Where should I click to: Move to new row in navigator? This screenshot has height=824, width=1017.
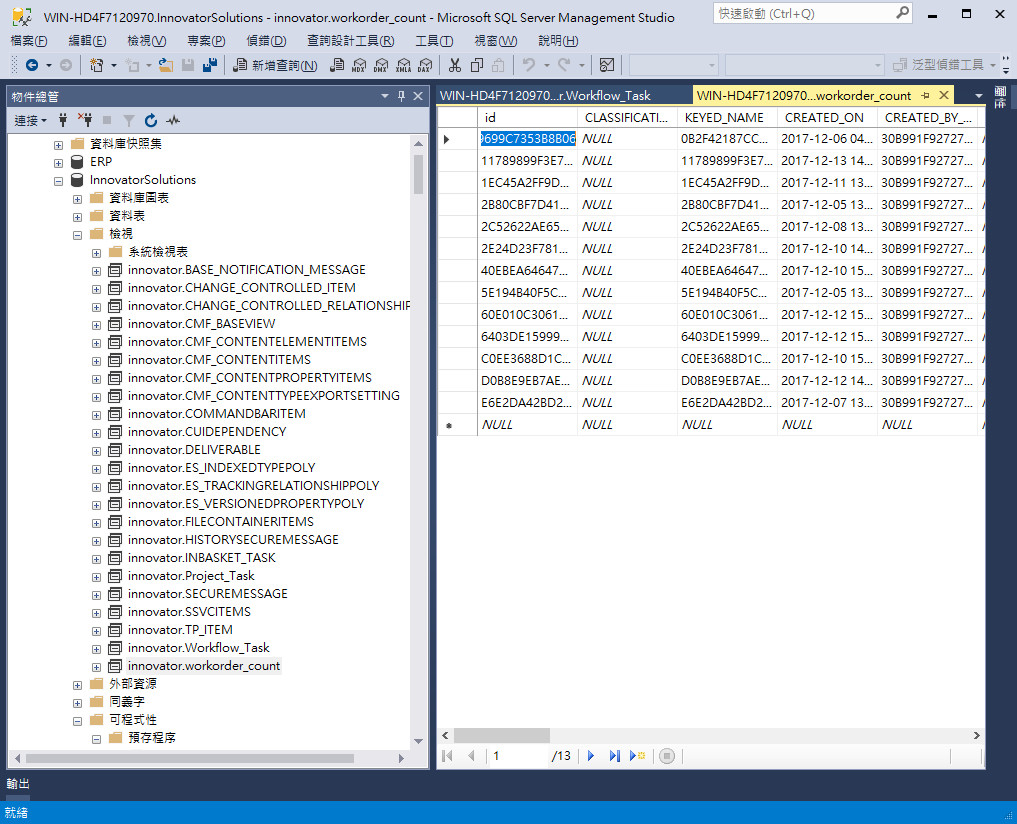coord(638,755)
